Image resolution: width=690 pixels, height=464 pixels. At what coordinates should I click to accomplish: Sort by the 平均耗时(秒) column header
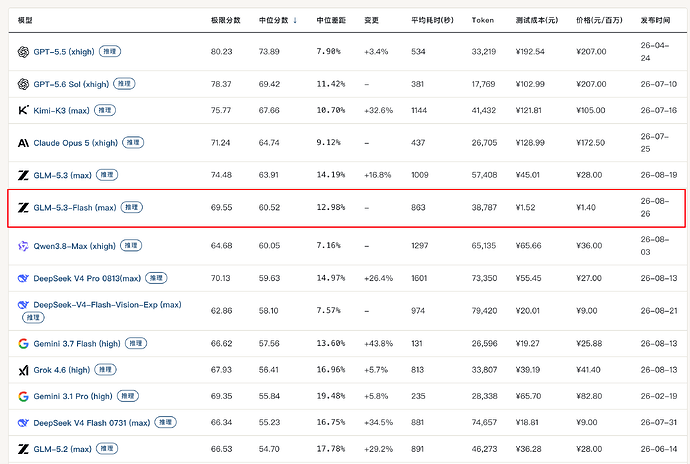[432, 20]
